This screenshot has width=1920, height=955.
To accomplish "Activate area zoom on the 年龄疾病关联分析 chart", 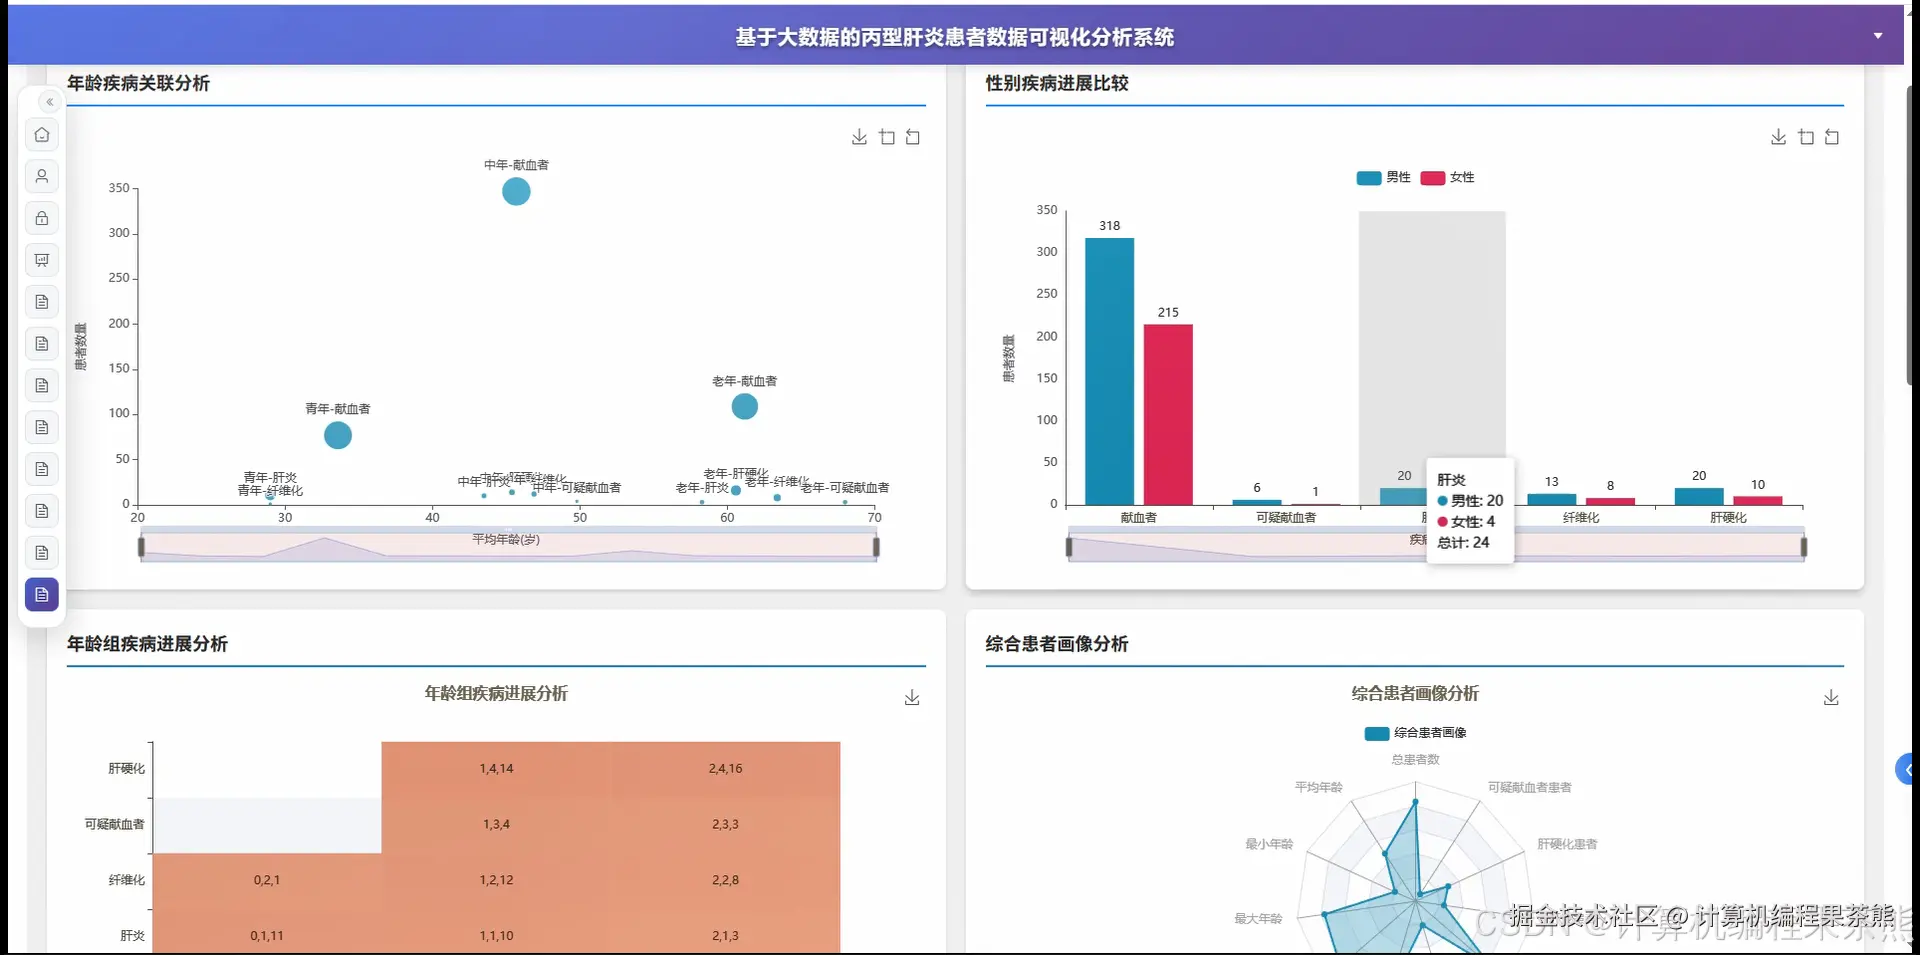I will tap(887, 137).
